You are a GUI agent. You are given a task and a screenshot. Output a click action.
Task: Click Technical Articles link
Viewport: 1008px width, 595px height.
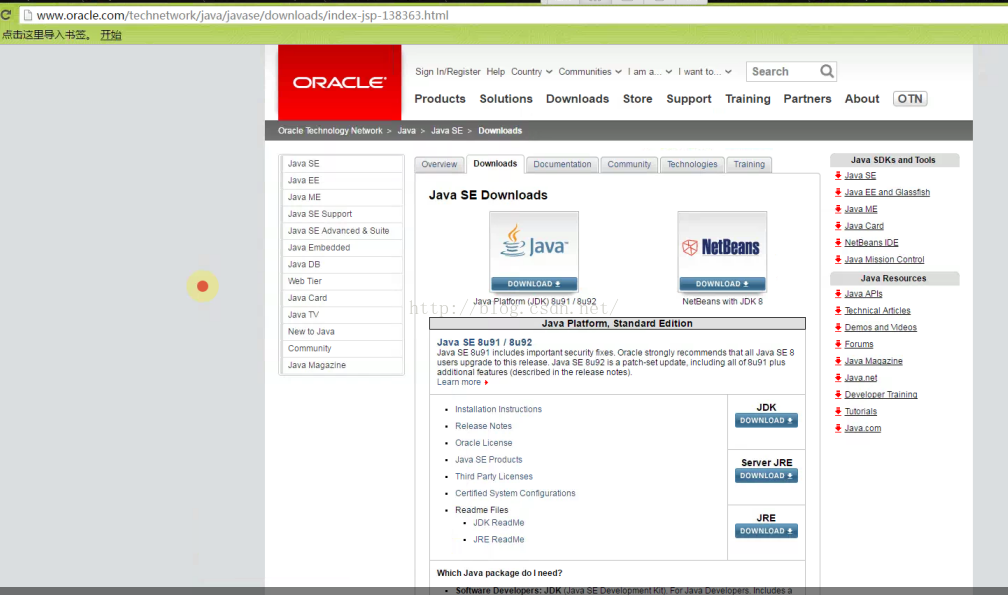pos(877,310)
